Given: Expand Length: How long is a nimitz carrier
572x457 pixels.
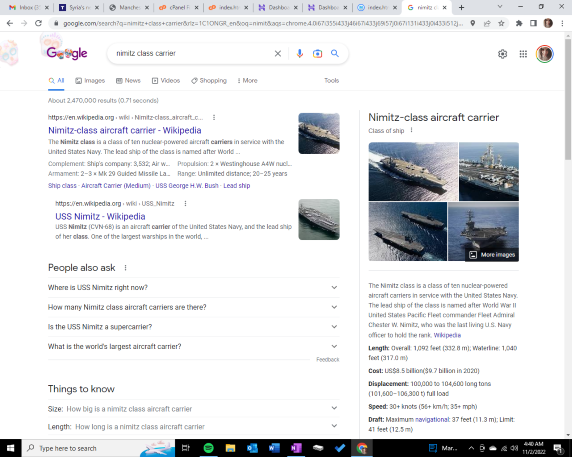Looking at the screenshot, I should (193, 426).
